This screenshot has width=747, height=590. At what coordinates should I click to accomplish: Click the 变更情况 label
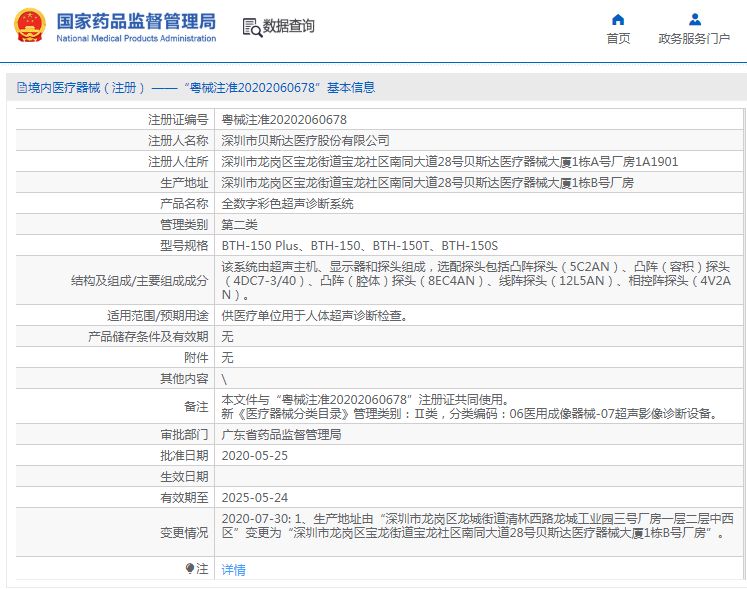pos(184,532)
